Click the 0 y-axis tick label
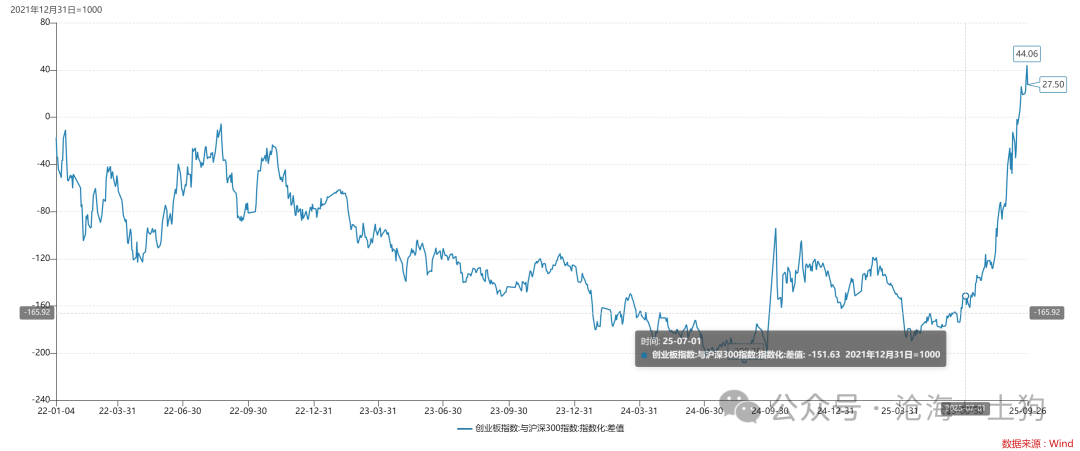Image resolution: width=1080 pixels, height=451 pixels. pos(48,117)
